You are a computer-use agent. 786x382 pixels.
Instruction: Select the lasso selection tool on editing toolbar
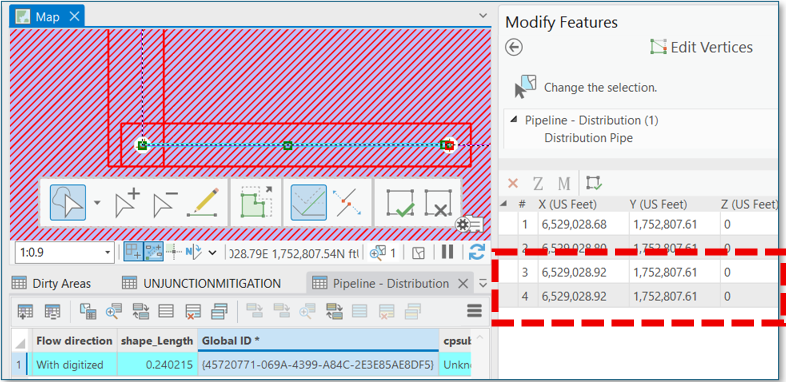pyautogui.click(x=68, y=203)
